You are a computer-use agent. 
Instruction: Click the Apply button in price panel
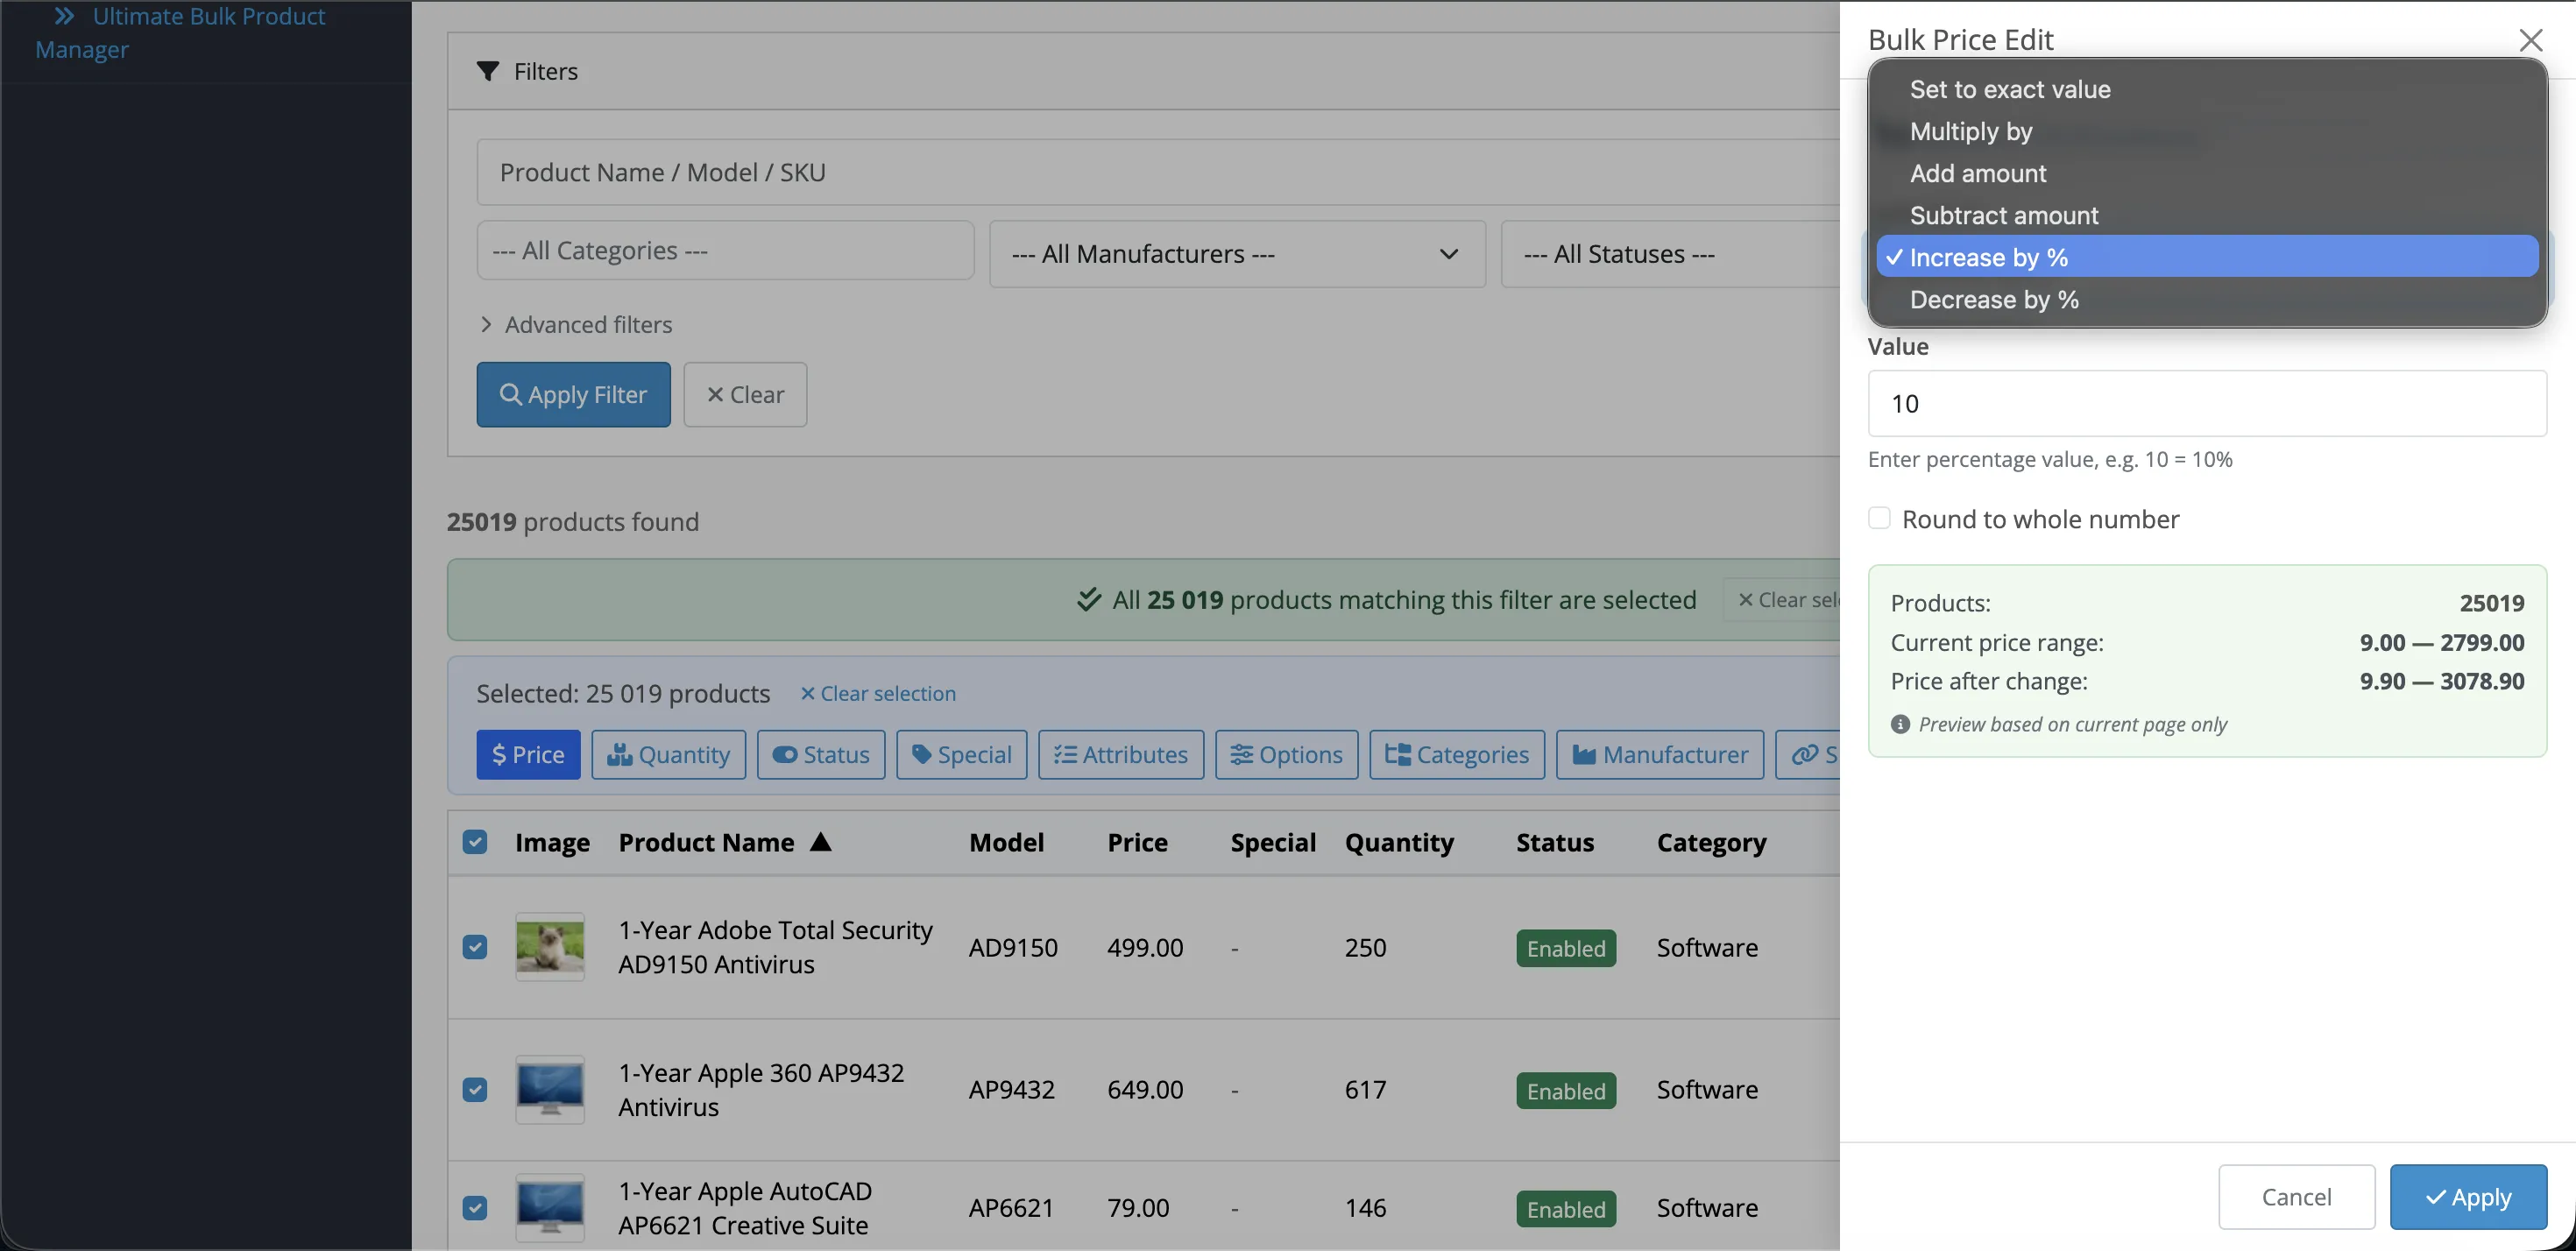(x=2468, y=1196)
